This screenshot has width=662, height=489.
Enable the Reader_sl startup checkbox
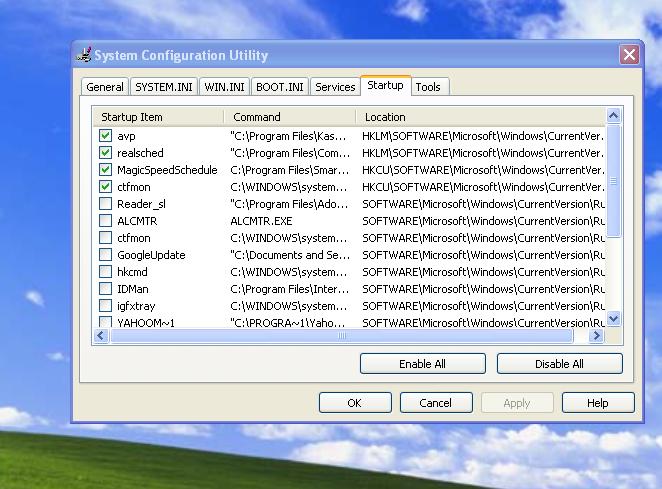pyautogui.click(x=106, y=204)
